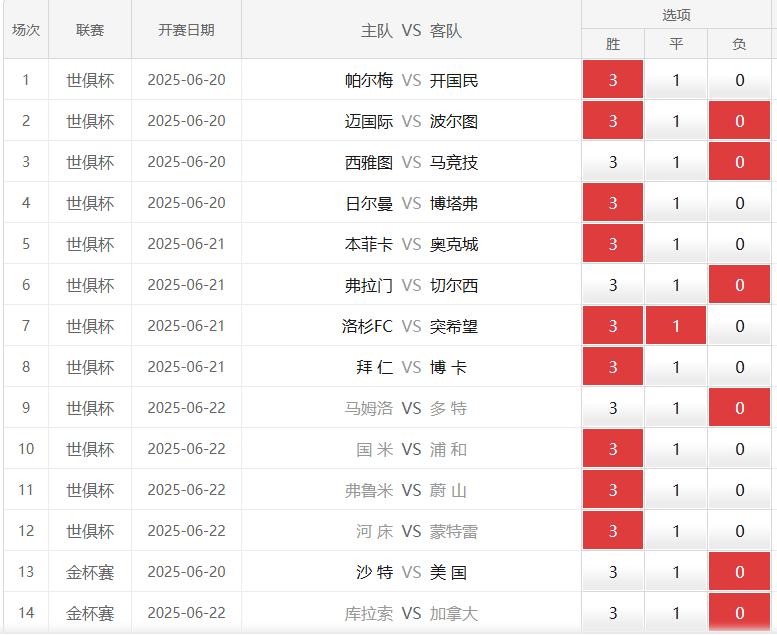This screenshot has height=635, width=777.
Task: Click match number 12 cell
Action: [x=26, y=531]
